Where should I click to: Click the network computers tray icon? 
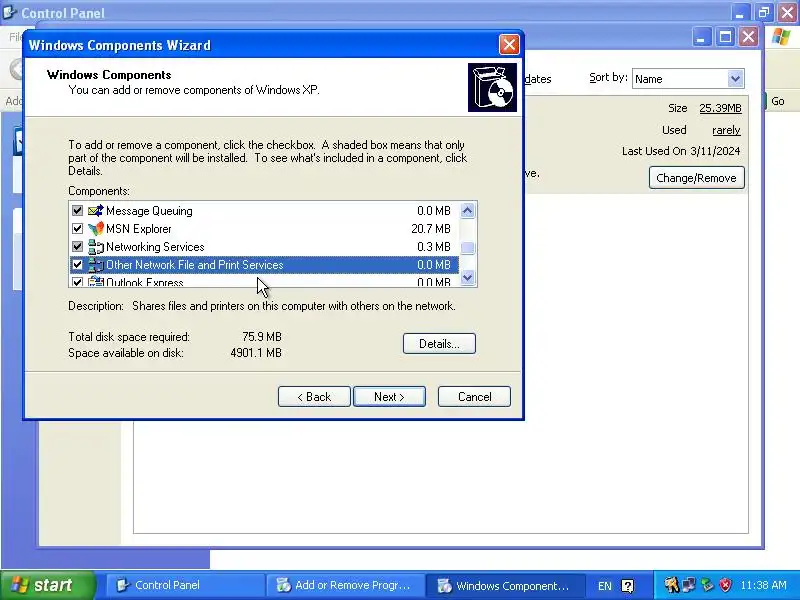[x=689, y=585]
